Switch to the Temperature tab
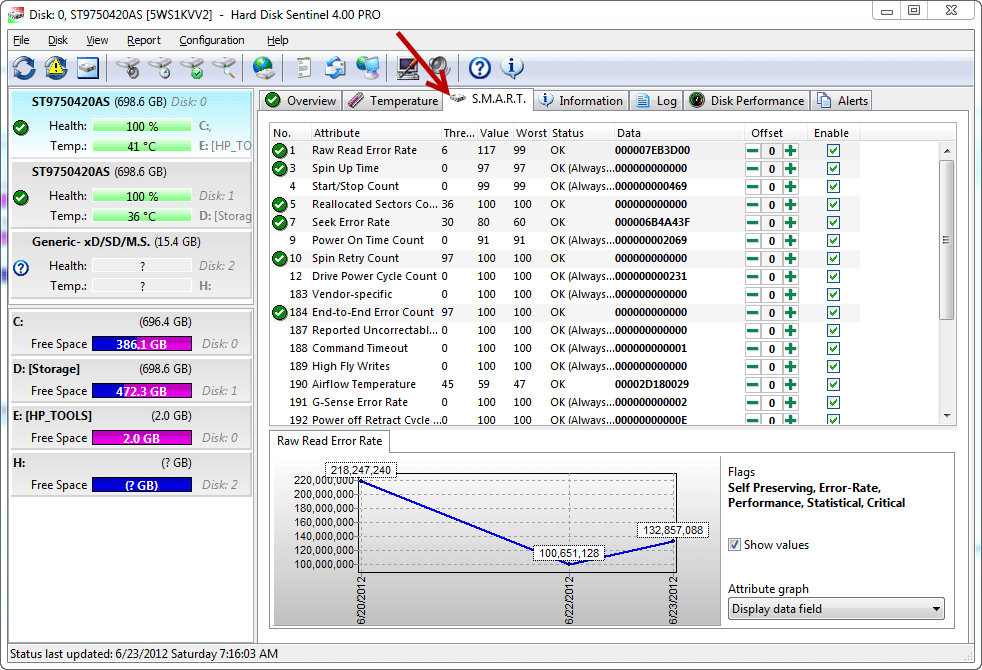 coord(393,101)
